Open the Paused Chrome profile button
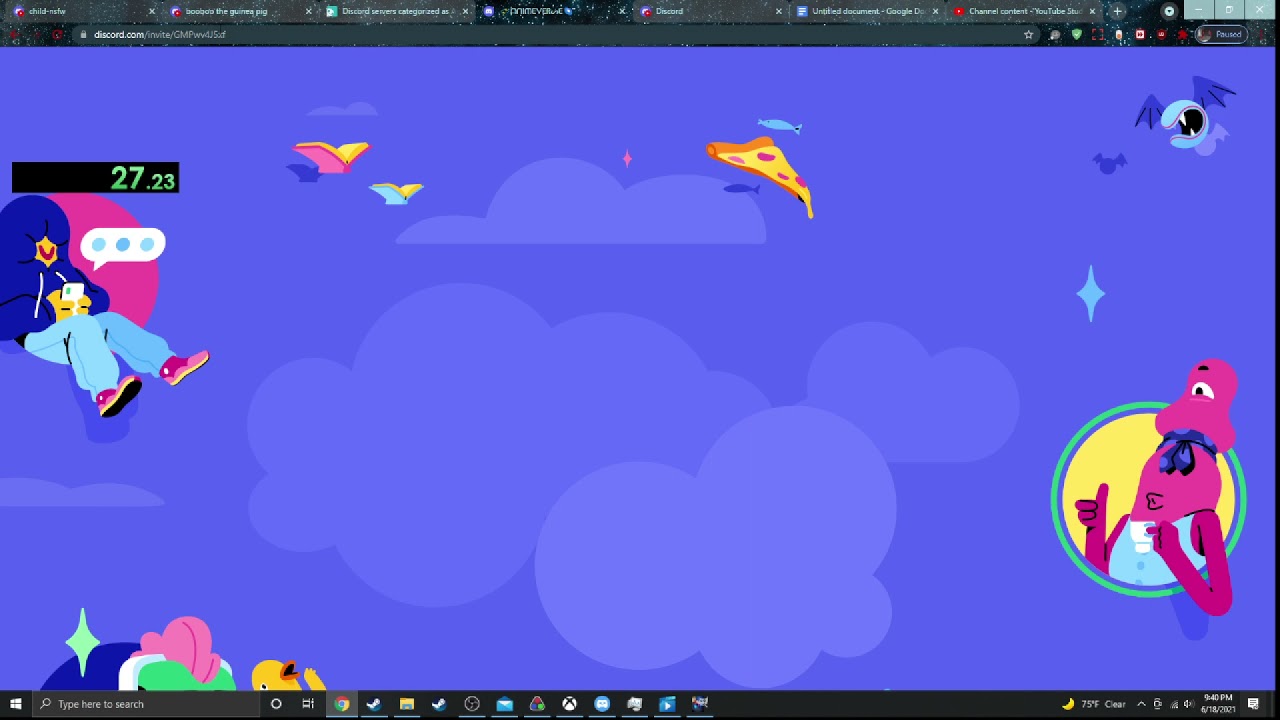The height and width of the screenshot is (720, 1280). pos(1221,34)
